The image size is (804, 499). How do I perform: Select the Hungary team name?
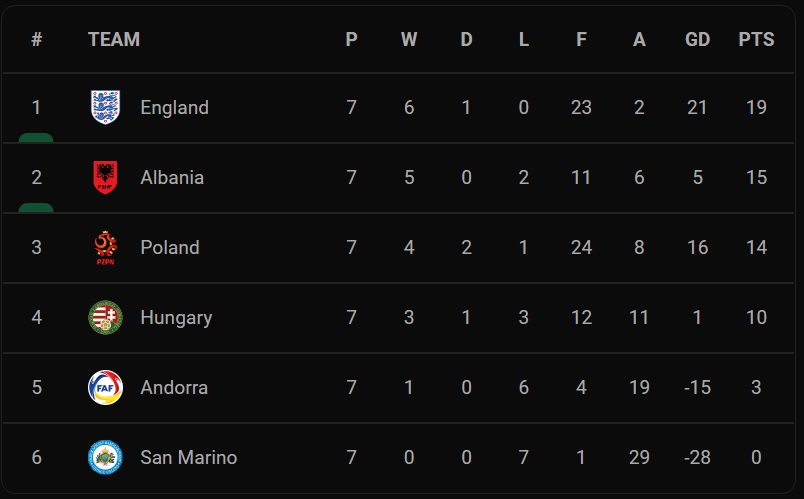click(x=176, y=317)
